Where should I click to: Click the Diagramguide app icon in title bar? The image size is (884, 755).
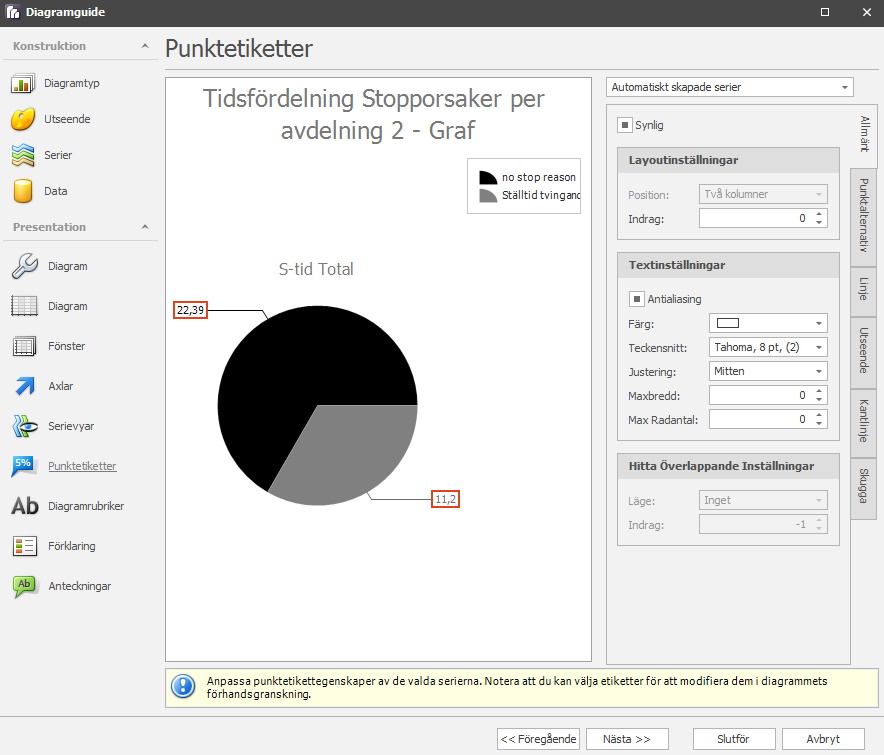coord(12,12)
